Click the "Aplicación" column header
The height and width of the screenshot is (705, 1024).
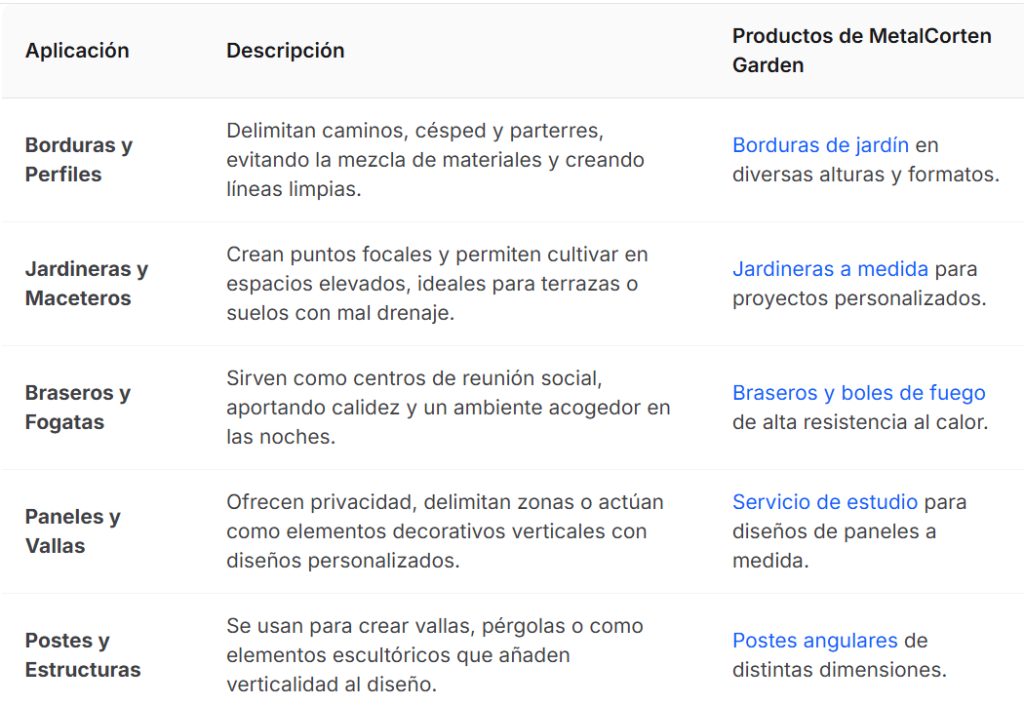[77, 50]
